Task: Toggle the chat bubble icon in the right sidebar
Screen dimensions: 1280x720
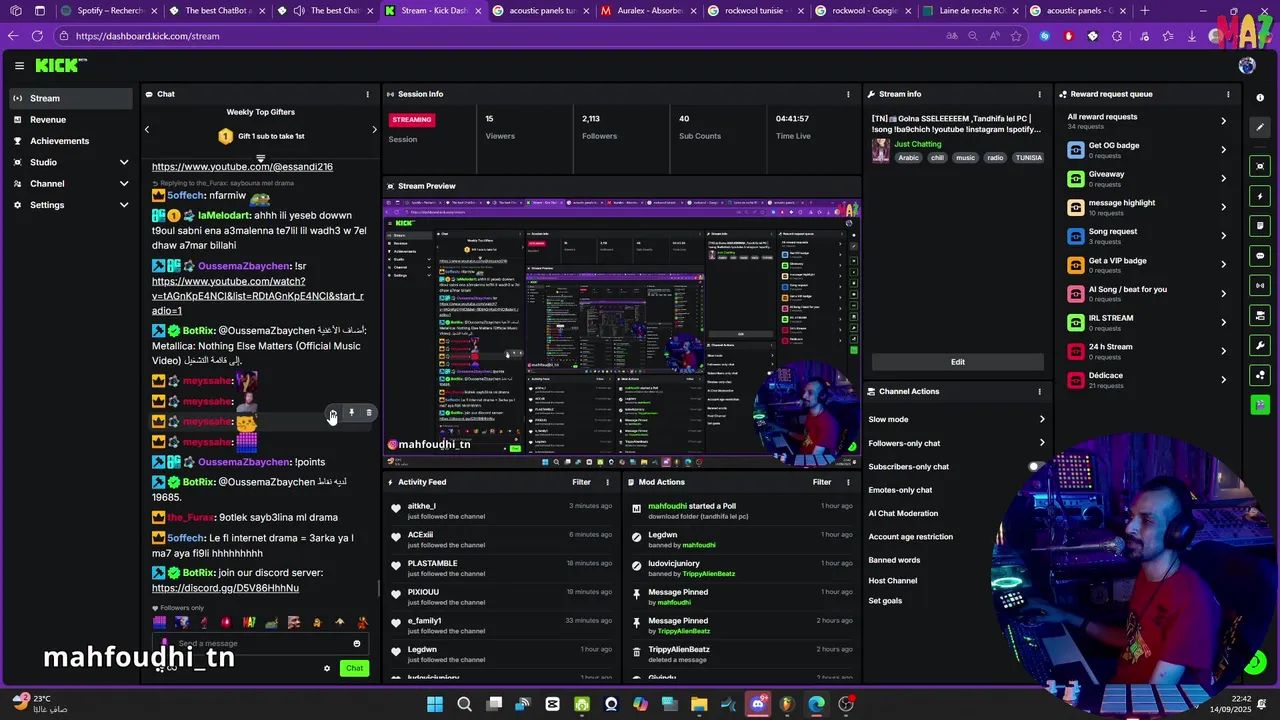Action: point(1260,256)
